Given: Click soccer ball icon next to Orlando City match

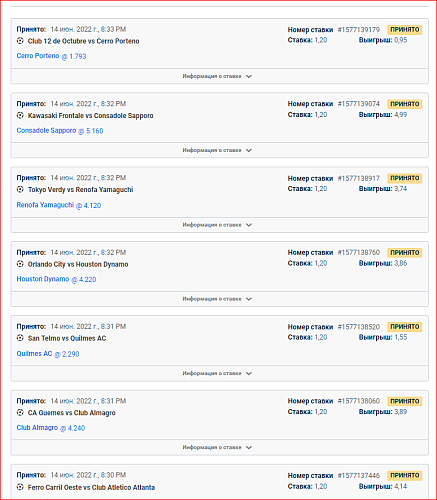Looking at the screenshot, I should pyautogui.click(x=20, y=264).
